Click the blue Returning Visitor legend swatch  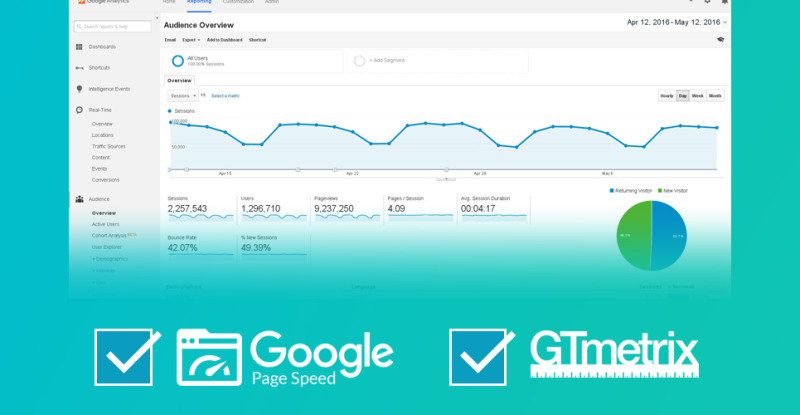612,191
